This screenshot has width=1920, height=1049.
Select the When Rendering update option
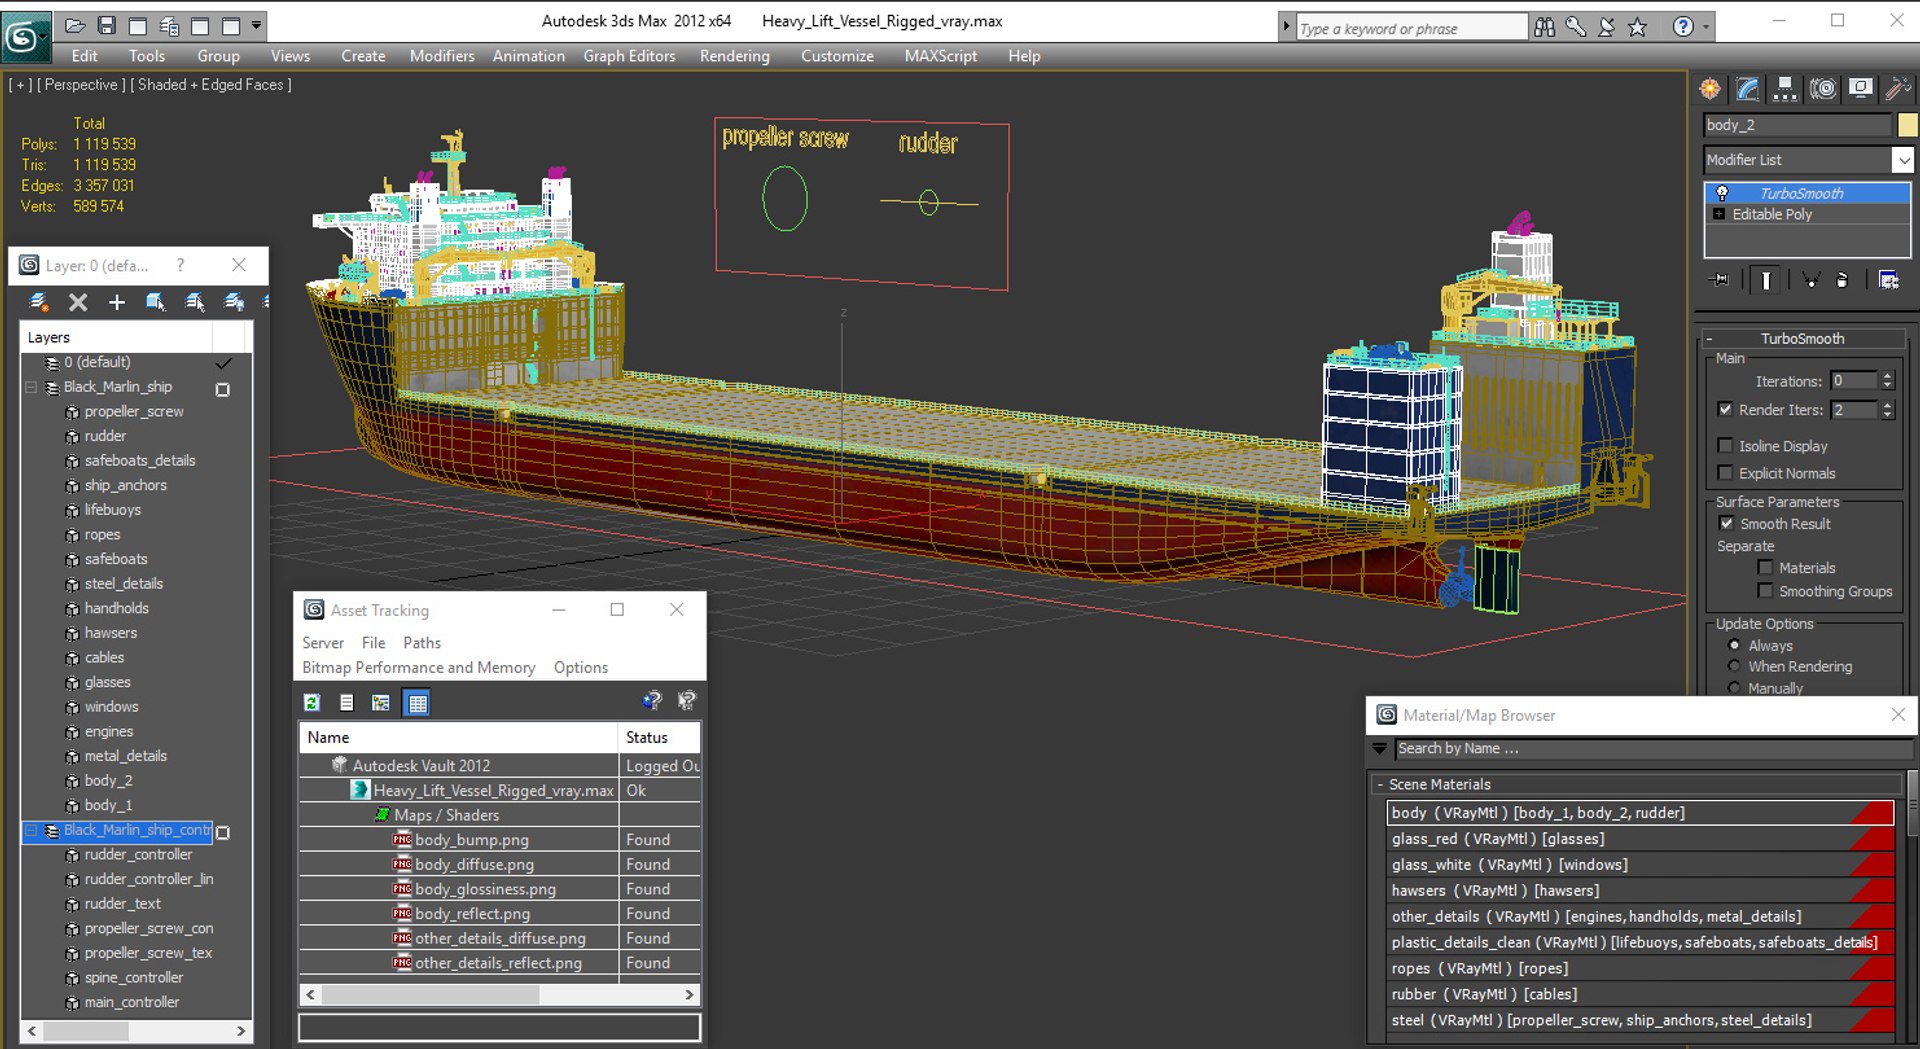click(x=1734, y=666)
